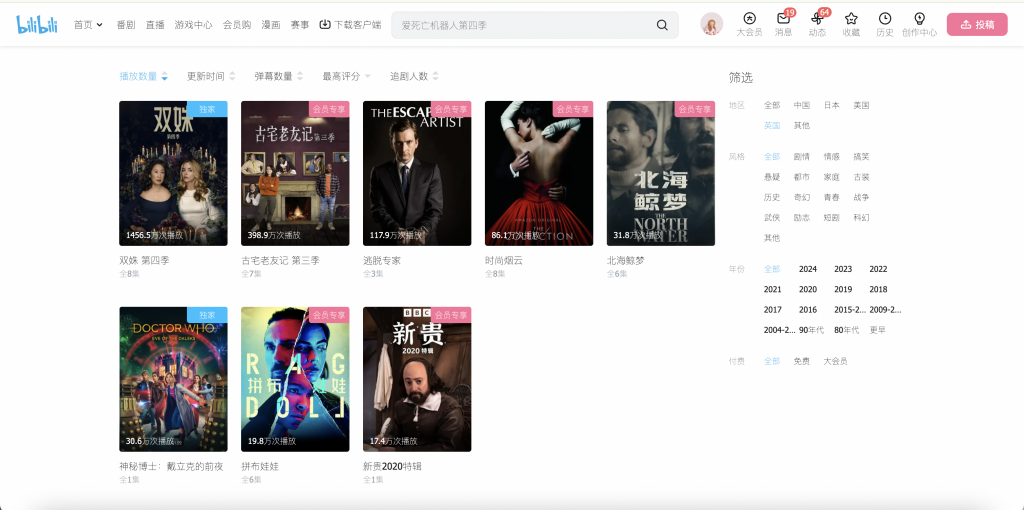Click the 投稿 upload button
Image resolution: width=1024 pixels, height=510 pixels.
pyautogui.click(x=977, y=25)
